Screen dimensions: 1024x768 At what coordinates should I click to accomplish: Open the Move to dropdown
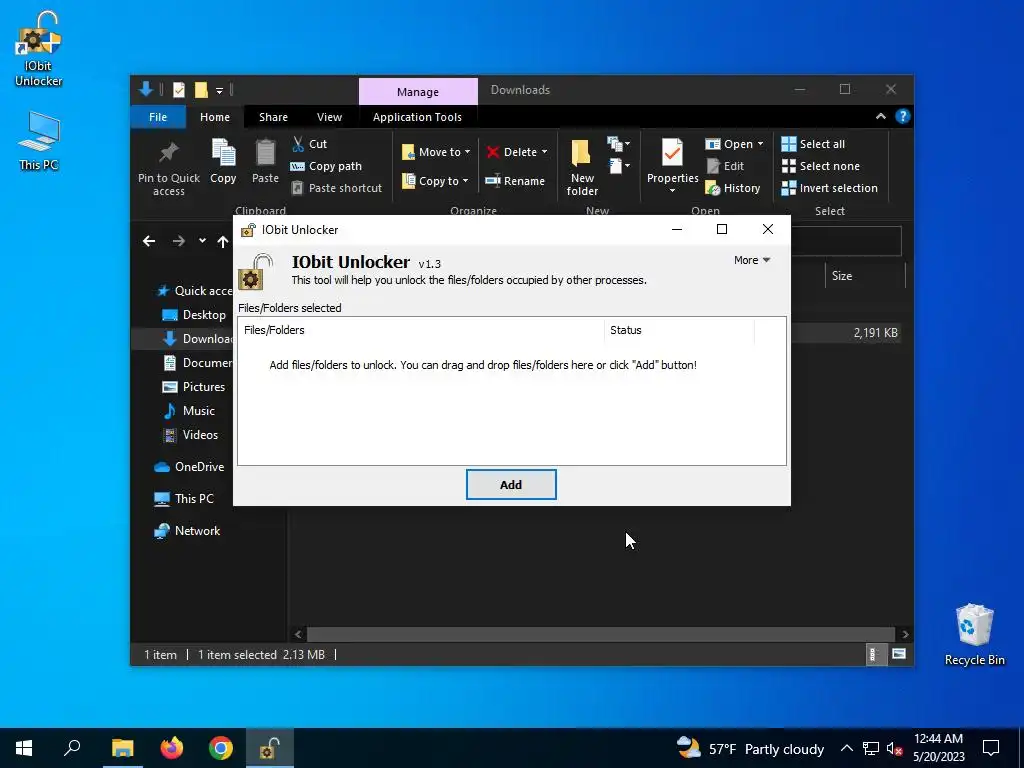(436, 152)
